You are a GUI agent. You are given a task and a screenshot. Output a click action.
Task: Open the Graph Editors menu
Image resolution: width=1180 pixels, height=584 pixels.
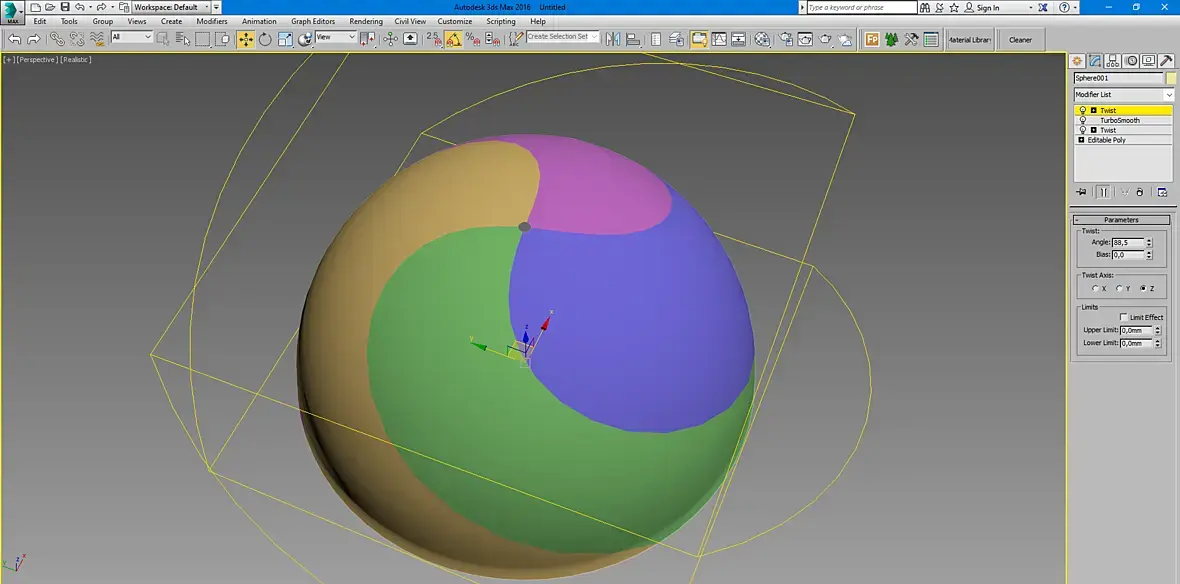[x=313, y=21]
